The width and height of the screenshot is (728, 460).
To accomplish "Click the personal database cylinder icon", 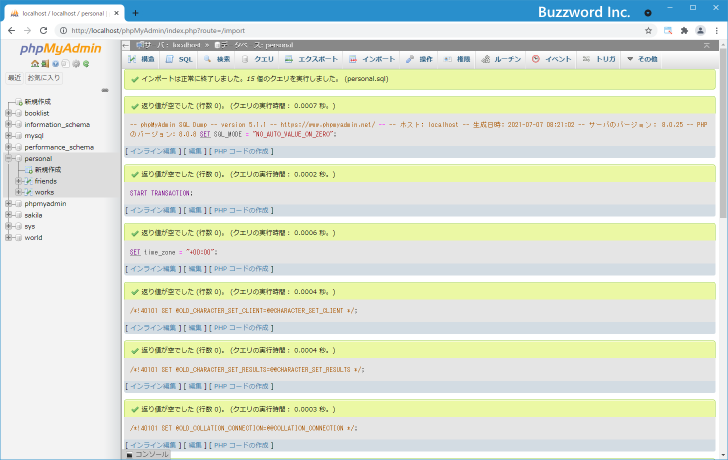I will 19,159.
